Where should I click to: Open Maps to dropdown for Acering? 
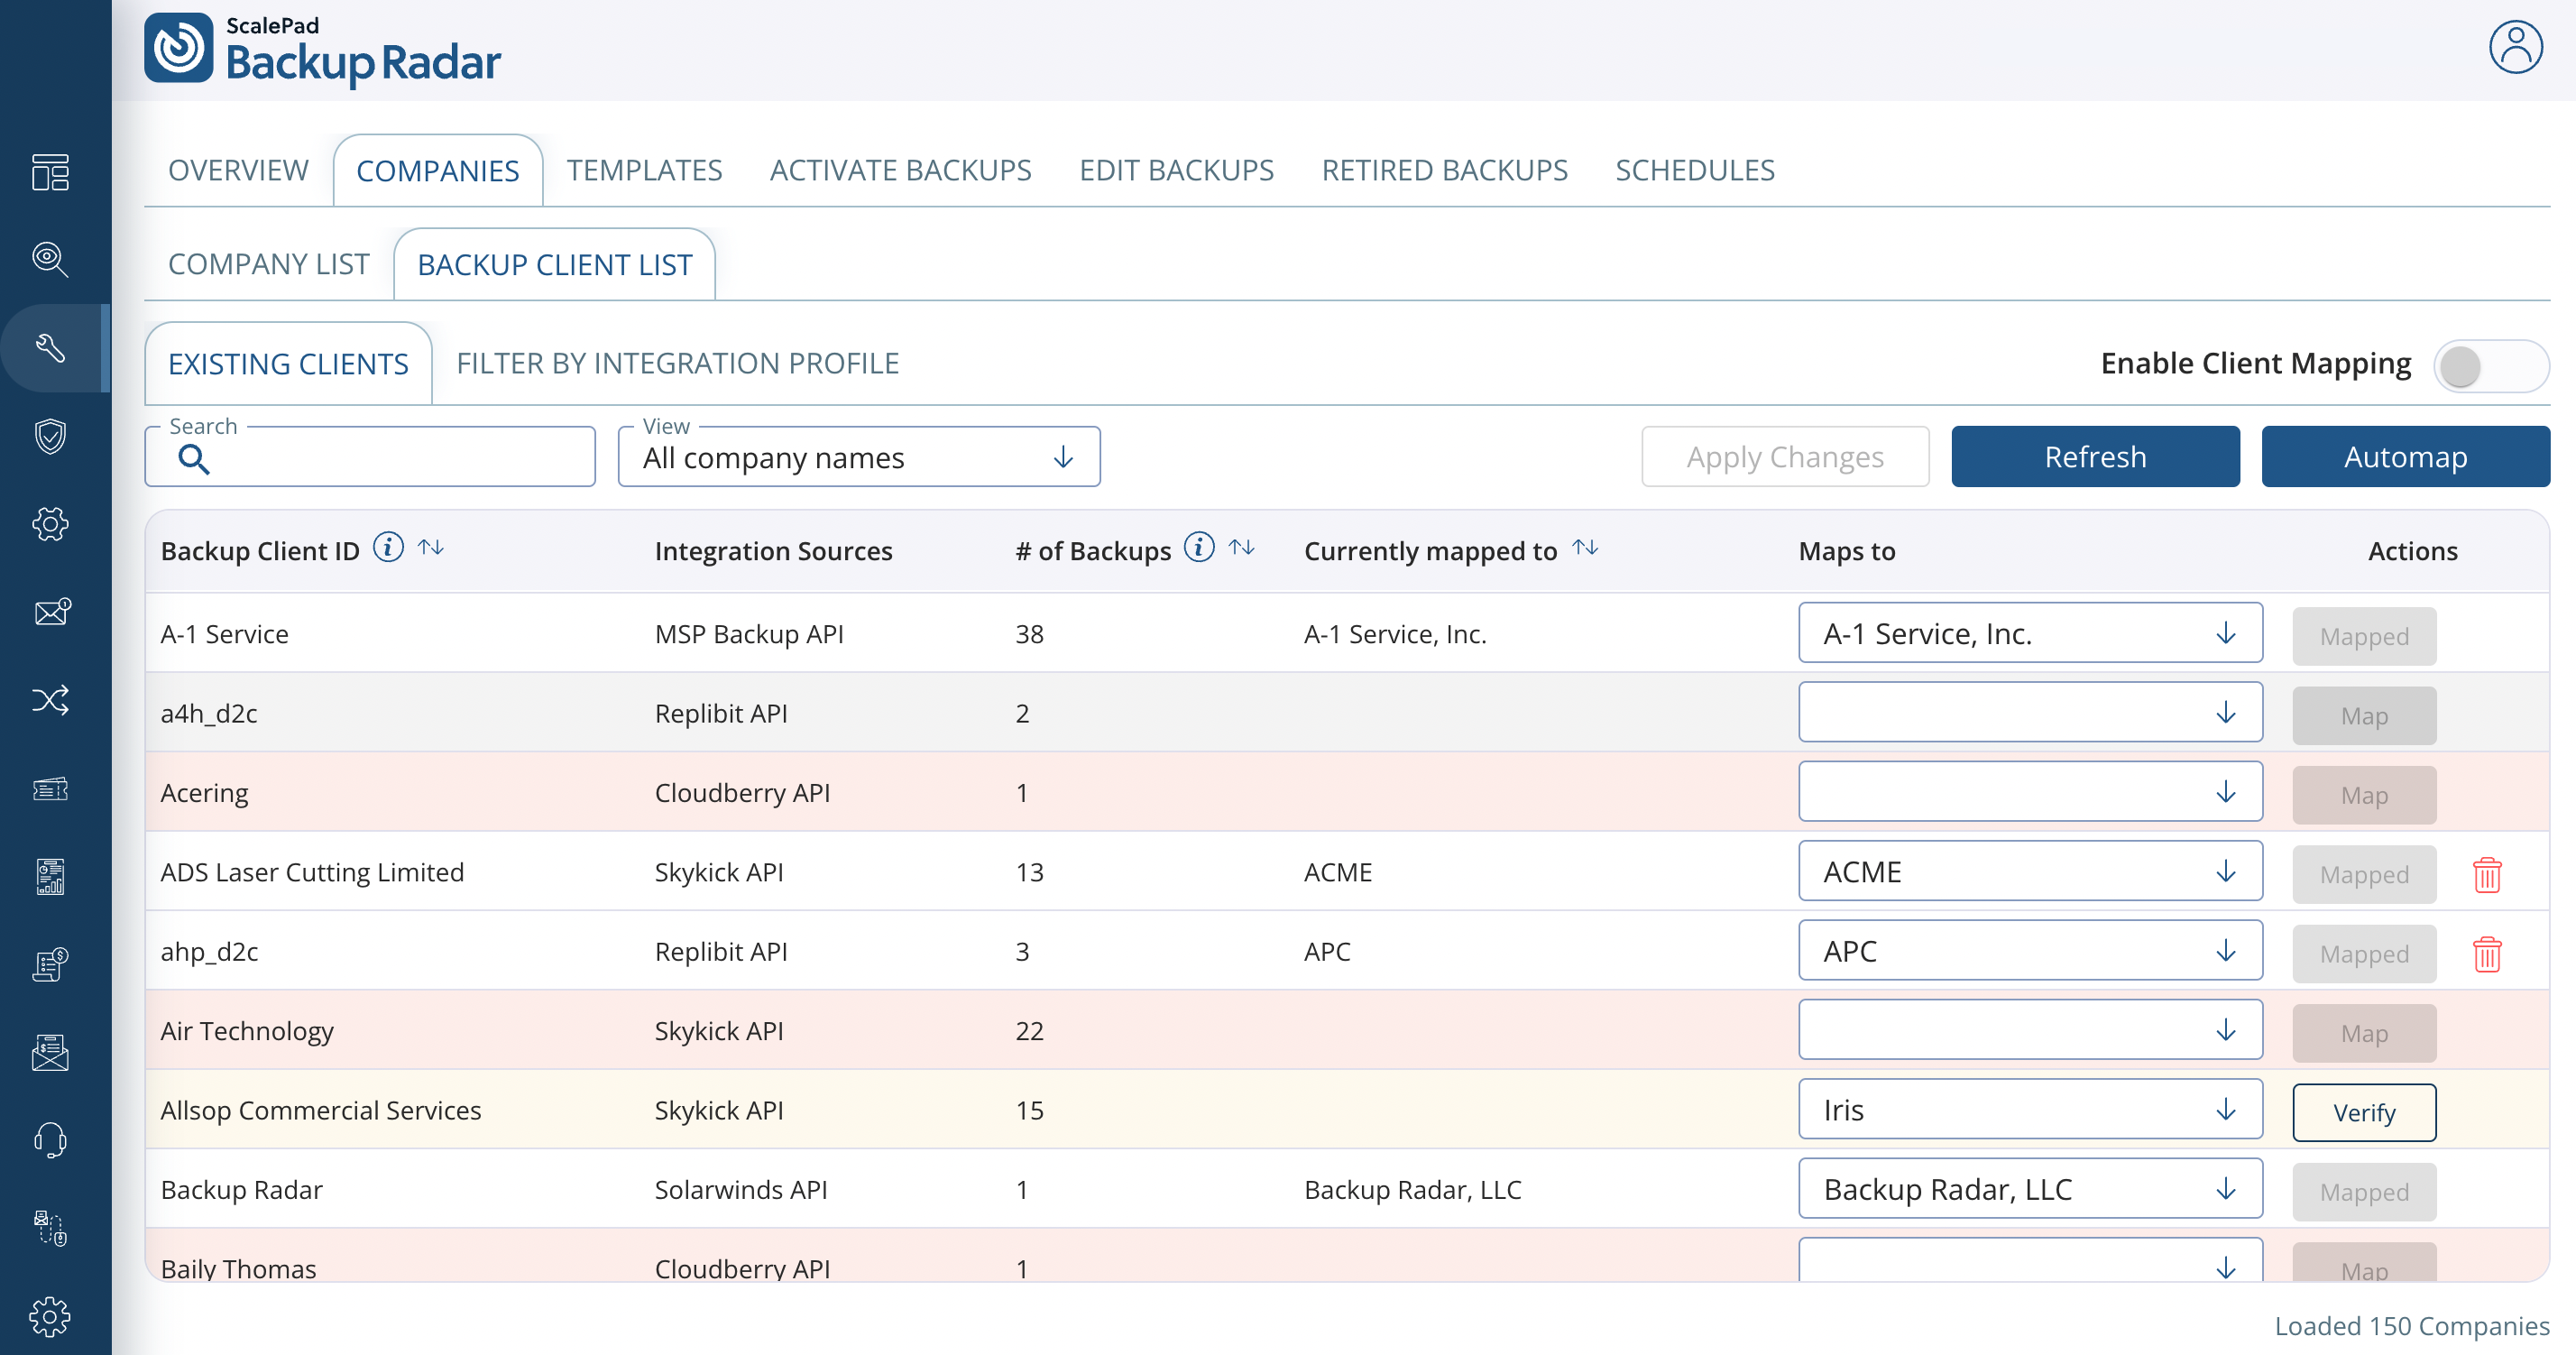coord(2030,792)
